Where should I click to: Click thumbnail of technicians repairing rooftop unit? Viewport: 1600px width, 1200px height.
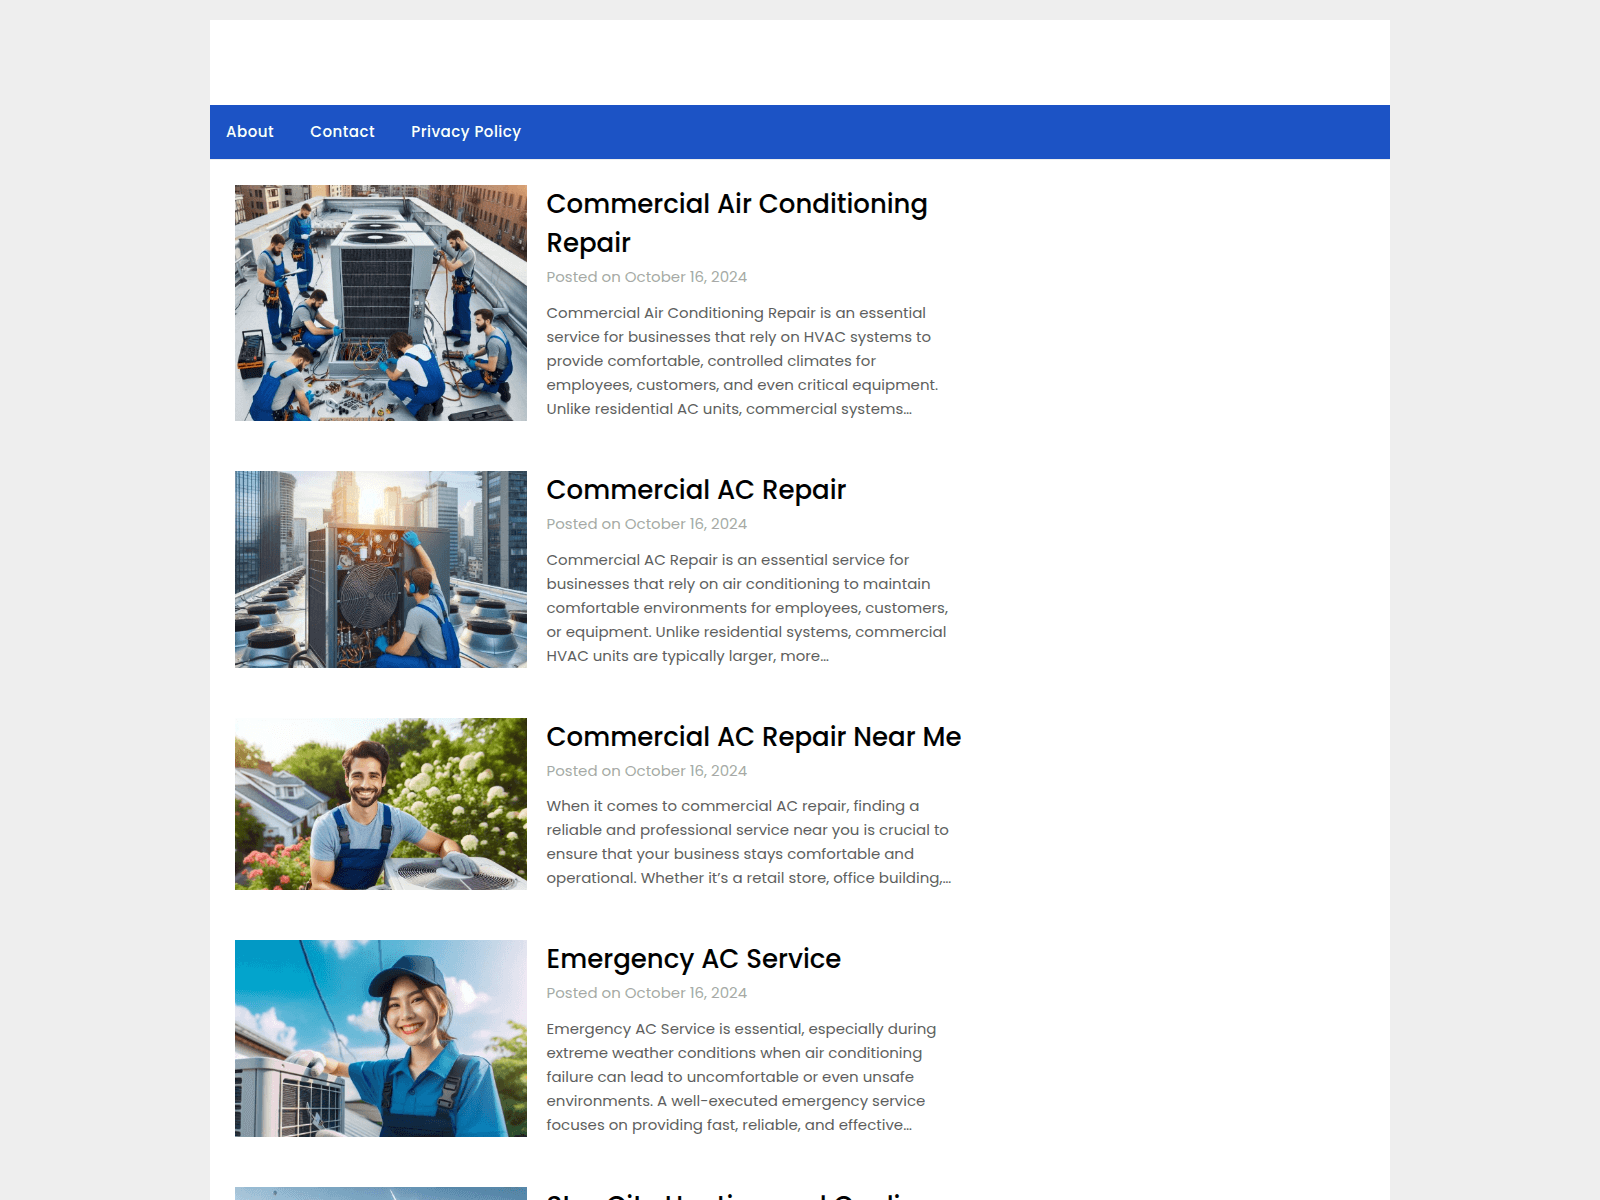coord(381,303)
